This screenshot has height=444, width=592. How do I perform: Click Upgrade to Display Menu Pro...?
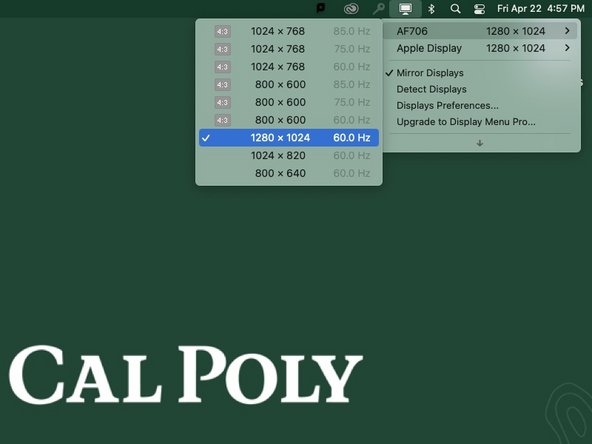480,122
